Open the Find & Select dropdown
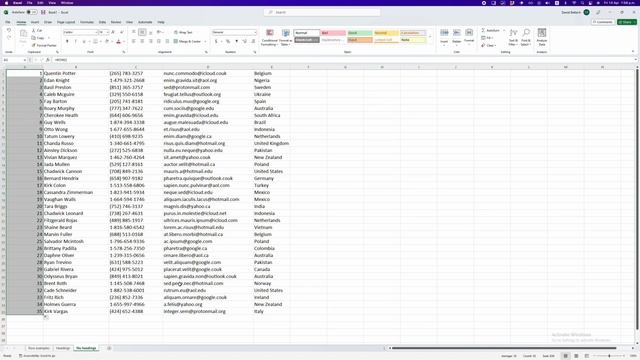 526,37
